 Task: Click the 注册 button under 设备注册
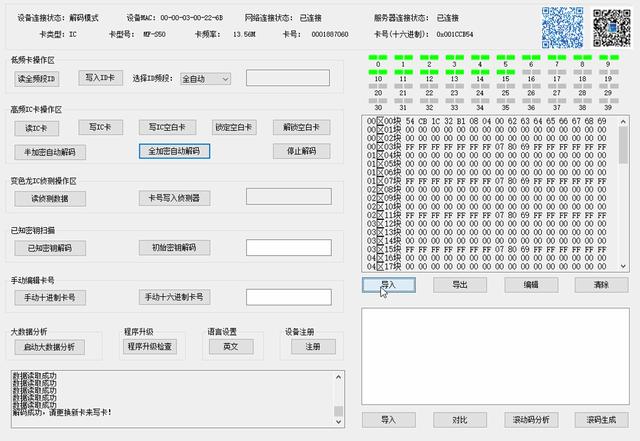[313, 347]
